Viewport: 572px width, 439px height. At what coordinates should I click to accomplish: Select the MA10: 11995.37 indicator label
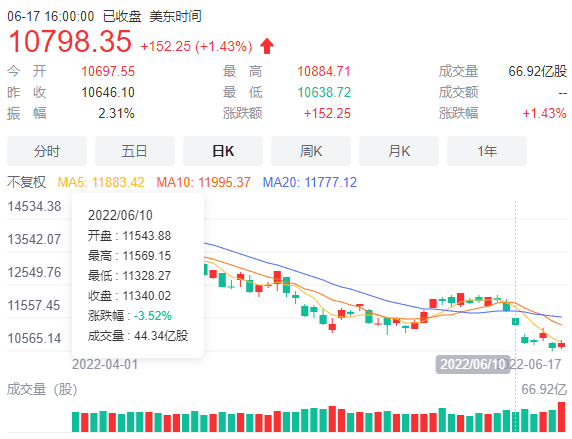(x=204, y=182)
